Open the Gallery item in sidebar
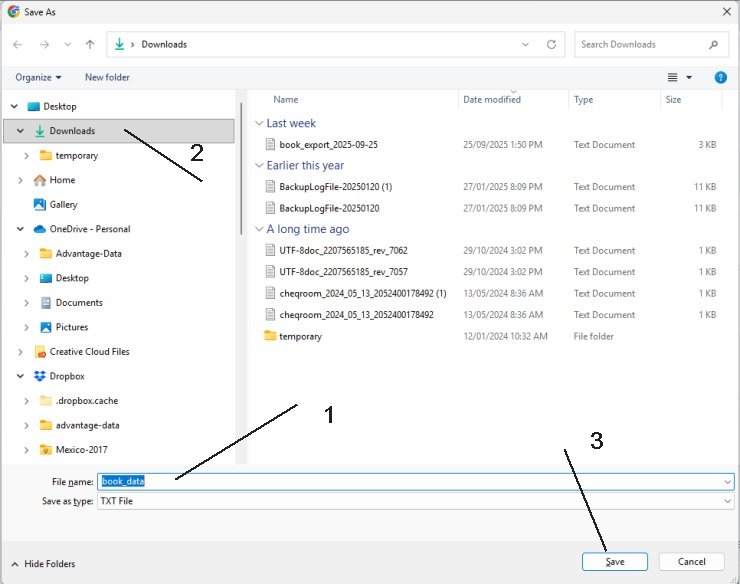The image size is (740, 584). point(63,204)
